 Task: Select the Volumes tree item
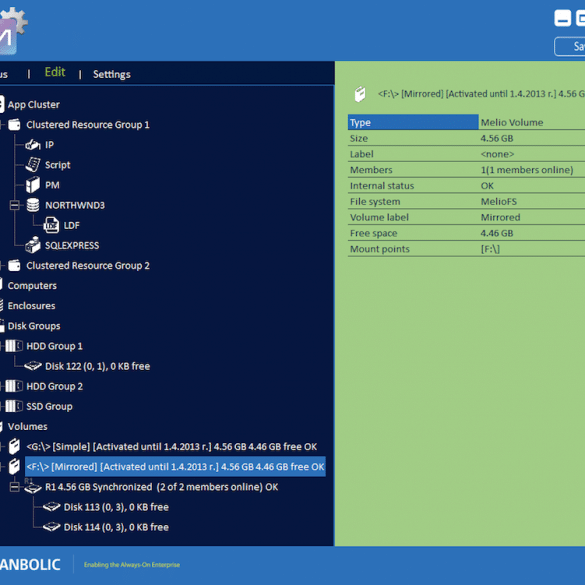point(28,426)
